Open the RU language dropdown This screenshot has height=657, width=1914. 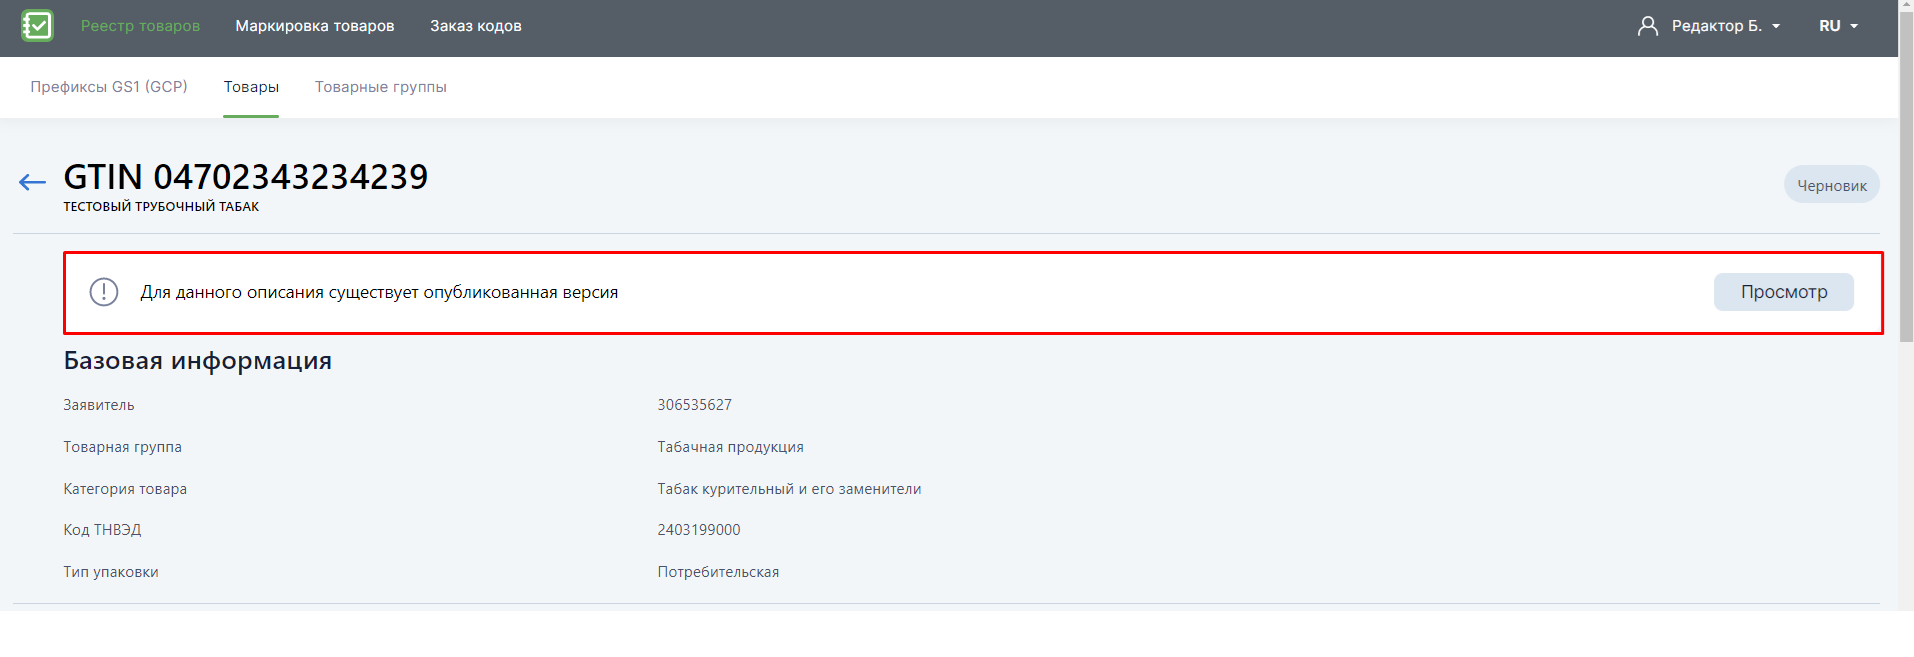pyautogui.click(x=1838, y=26)
